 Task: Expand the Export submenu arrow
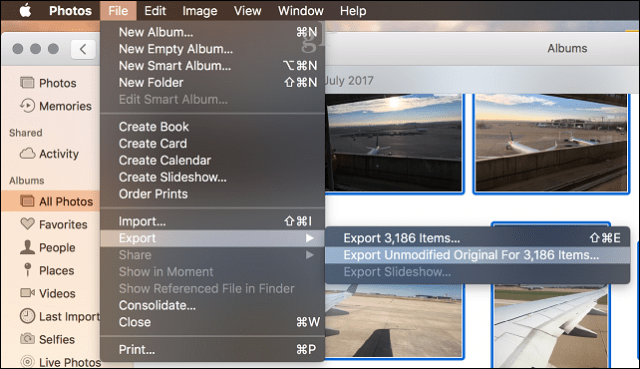pyautogui.click(x=310, y=238)
